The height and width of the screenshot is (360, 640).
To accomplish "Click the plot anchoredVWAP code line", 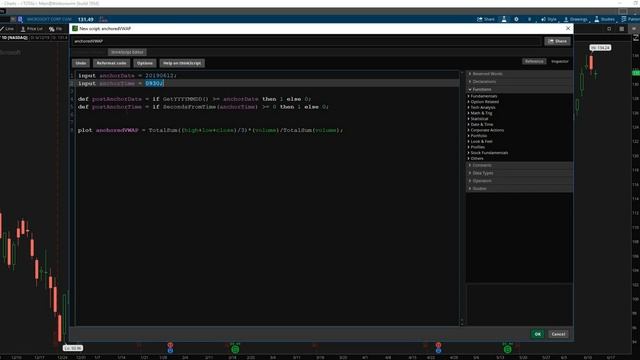I will click(211, 130).
